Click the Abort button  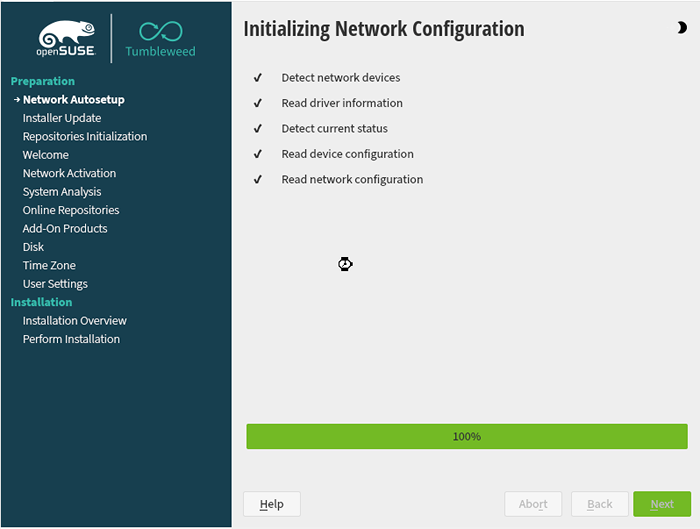point(533,504)
